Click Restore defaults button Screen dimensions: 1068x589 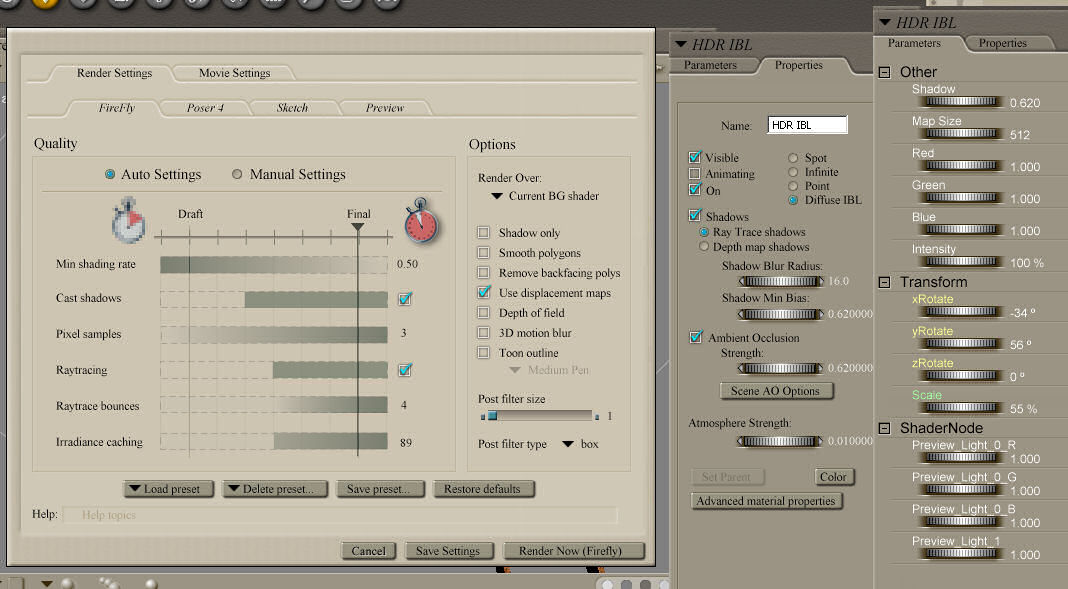click(x=484, y=489)
